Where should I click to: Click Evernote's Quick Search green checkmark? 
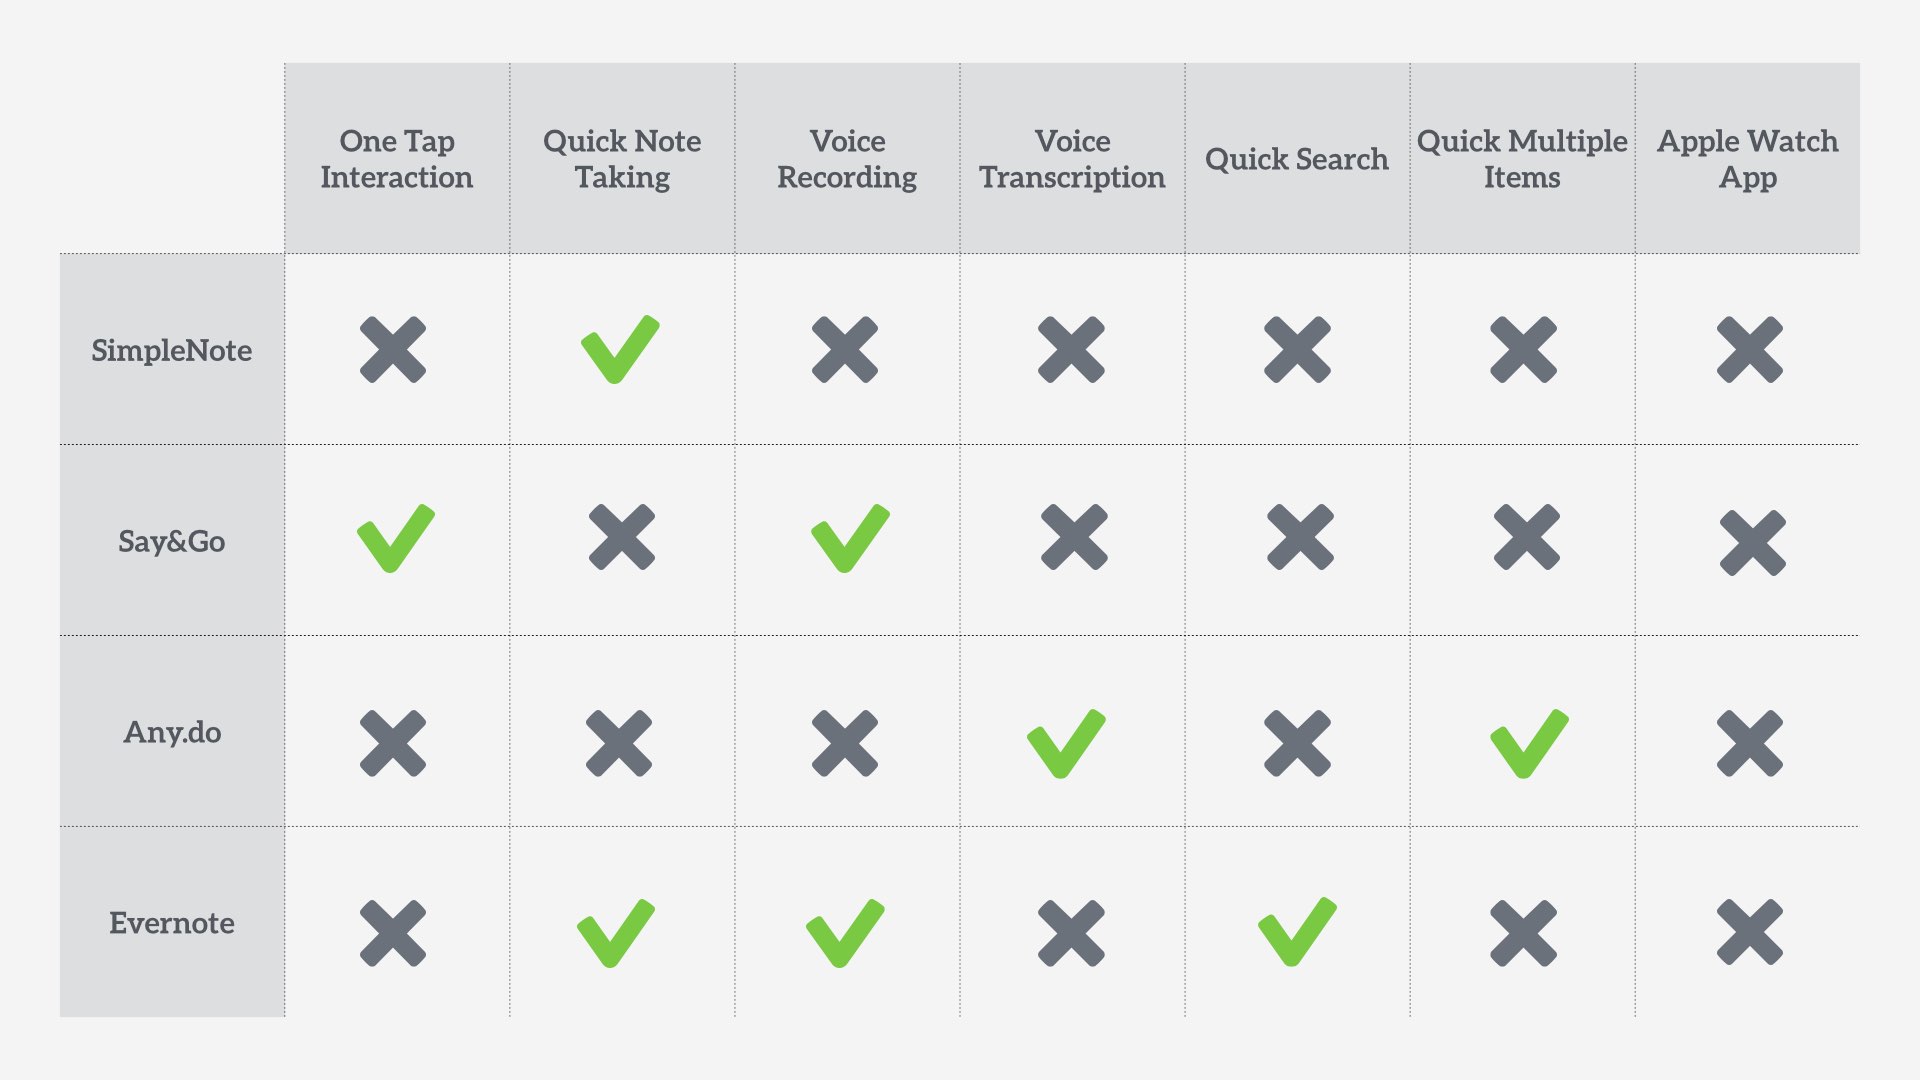click(x=1296, y=932)
